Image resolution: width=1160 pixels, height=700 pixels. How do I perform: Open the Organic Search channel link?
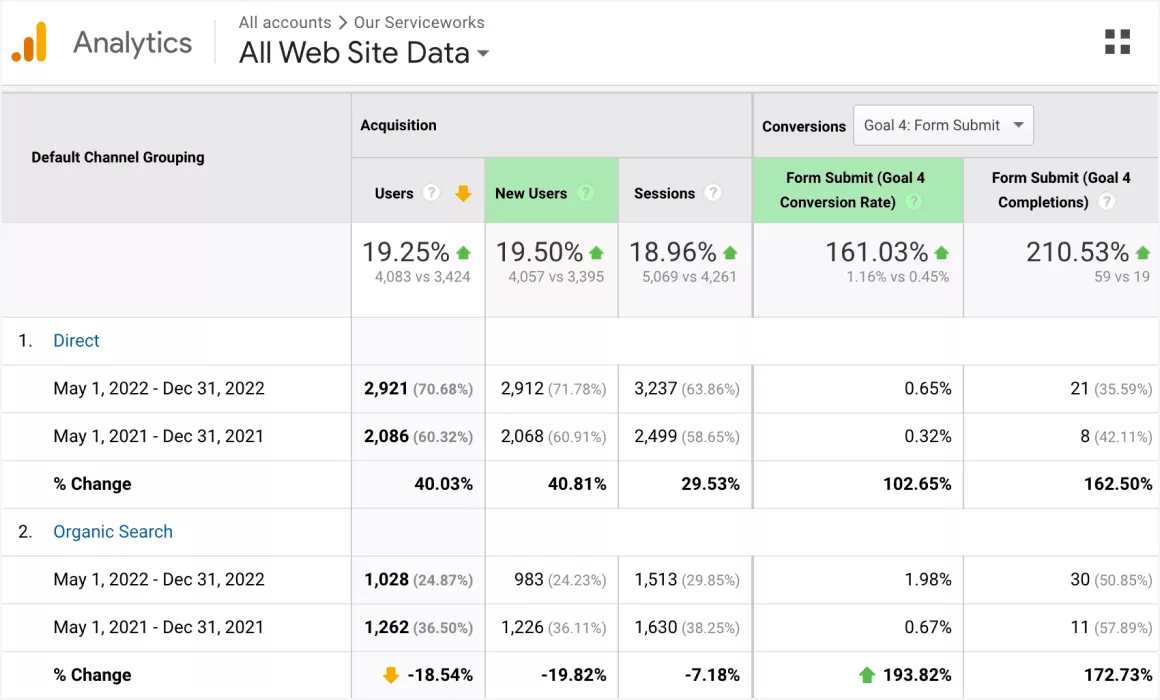click(x=113, y=532)
